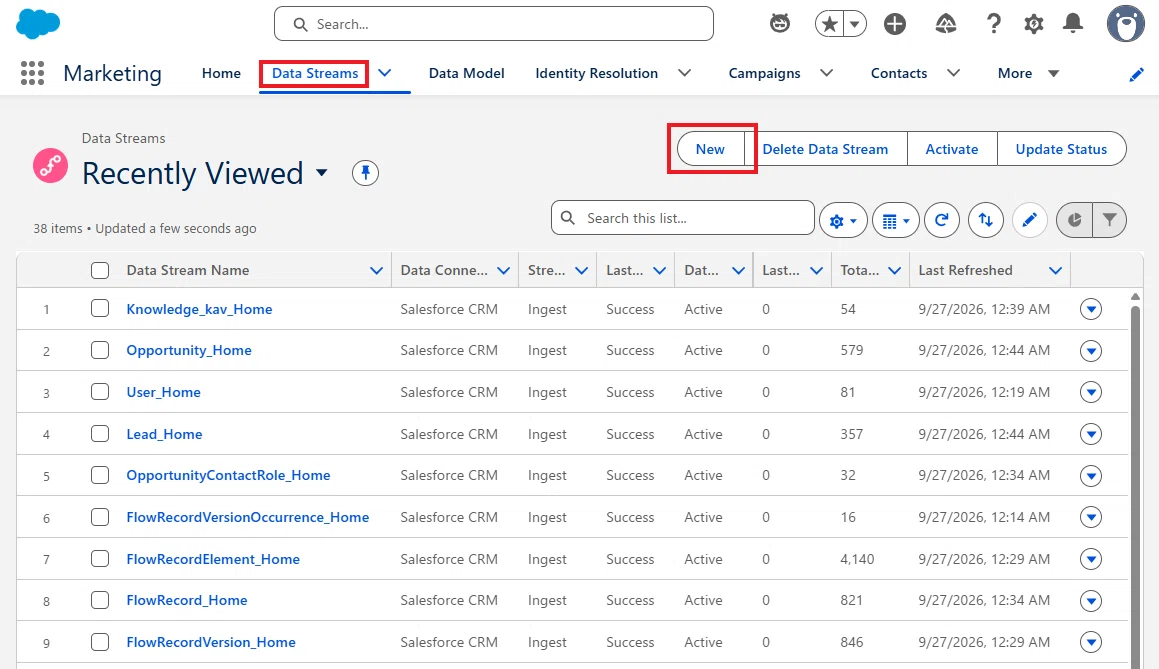The image size is (1159, 669).
Task: Expand the Identity Resolution tab chevron
Action: point(684,73)
